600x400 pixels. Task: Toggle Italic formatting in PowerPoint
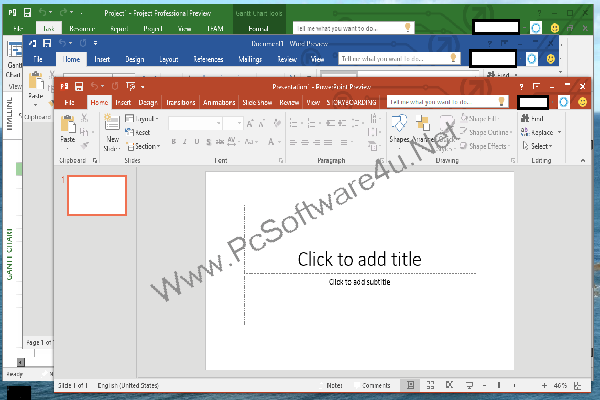[185, 142]
